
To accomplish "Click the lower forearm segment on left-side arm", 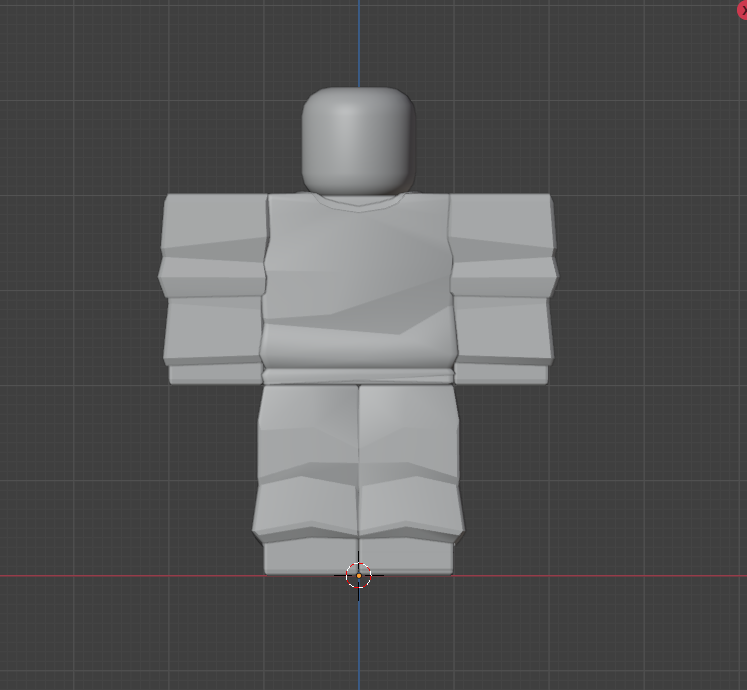I will tap(213, 330).
